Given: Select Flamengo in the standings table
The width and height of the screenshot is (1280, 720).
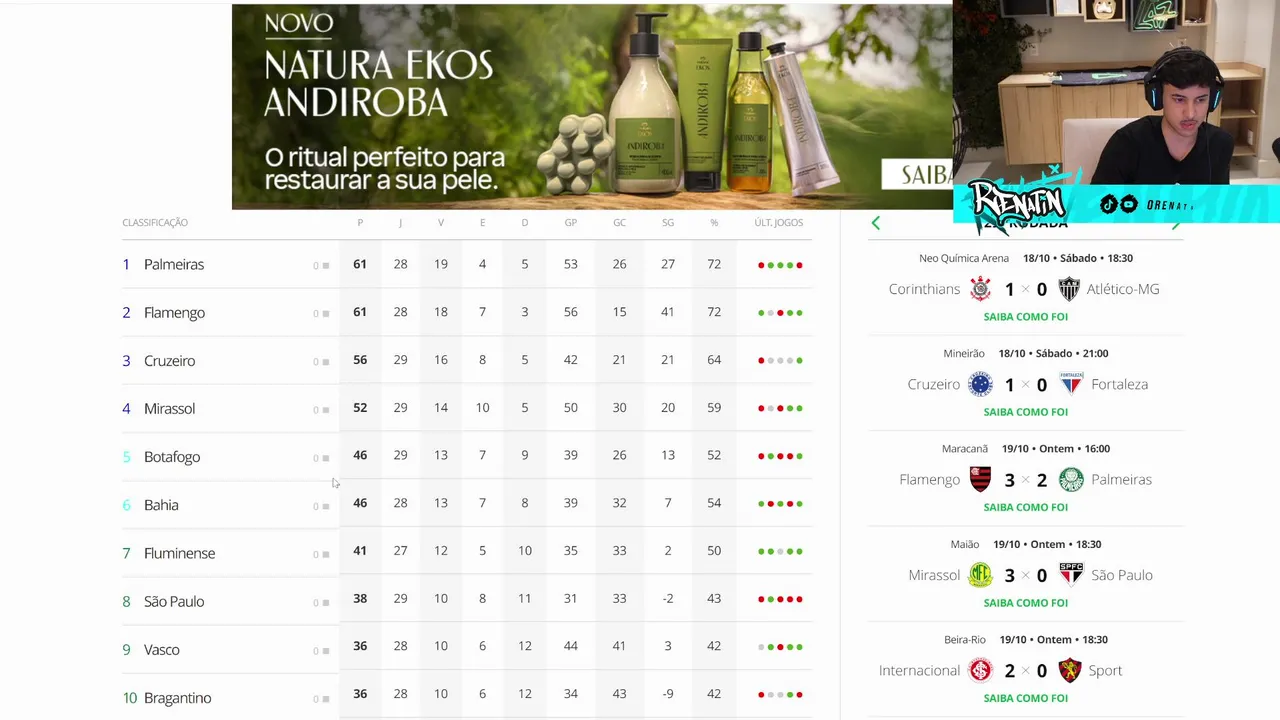Looking at the screenshot, I should pyautogui.click(x=174, y=312).
